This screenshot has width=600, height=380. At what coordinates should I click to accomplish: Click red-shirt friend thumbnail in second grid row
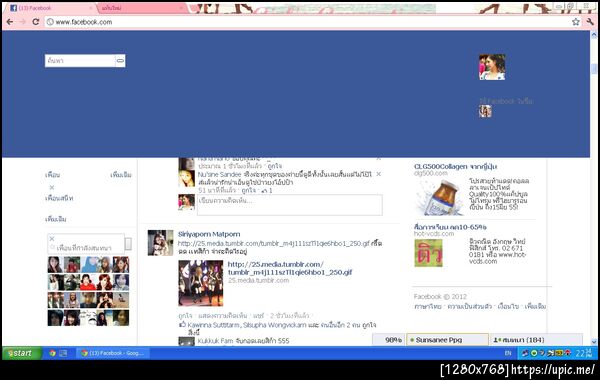pyautogui.click(x=88, y=282)
